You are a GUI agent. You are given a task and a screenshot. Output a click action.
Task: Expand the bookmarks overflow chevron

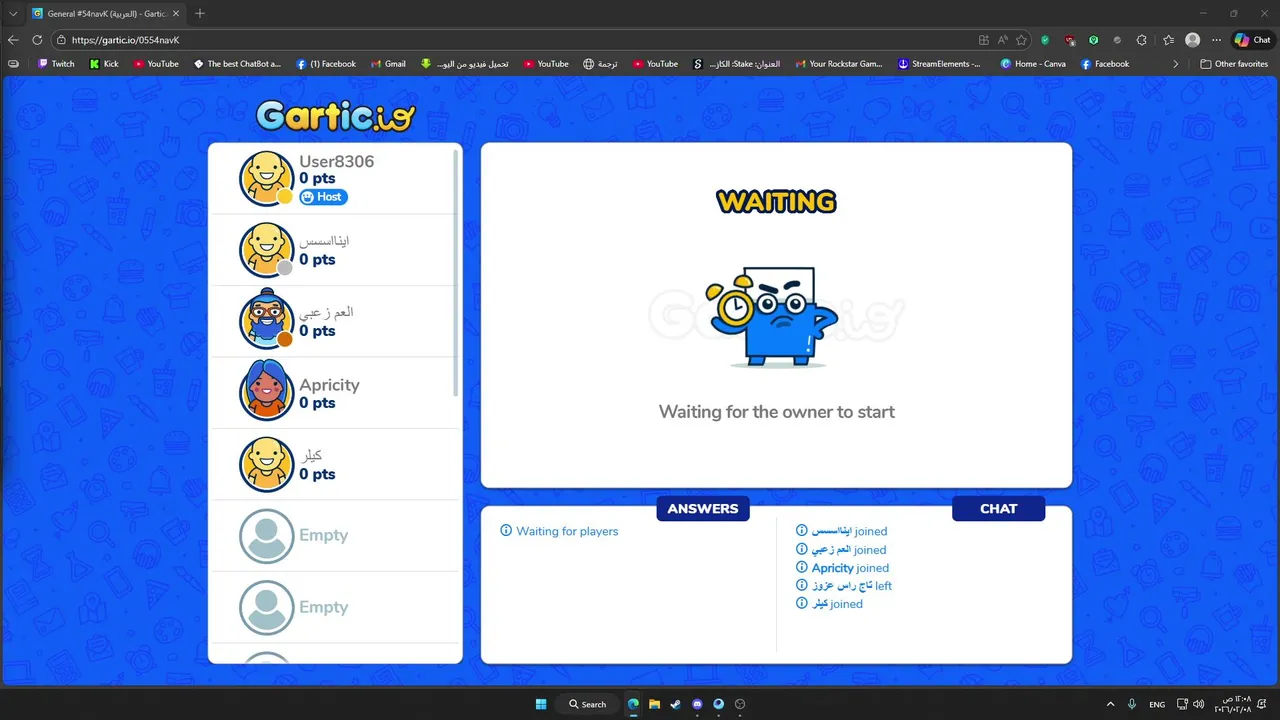pyautogui.click(x=1176, y=63)
